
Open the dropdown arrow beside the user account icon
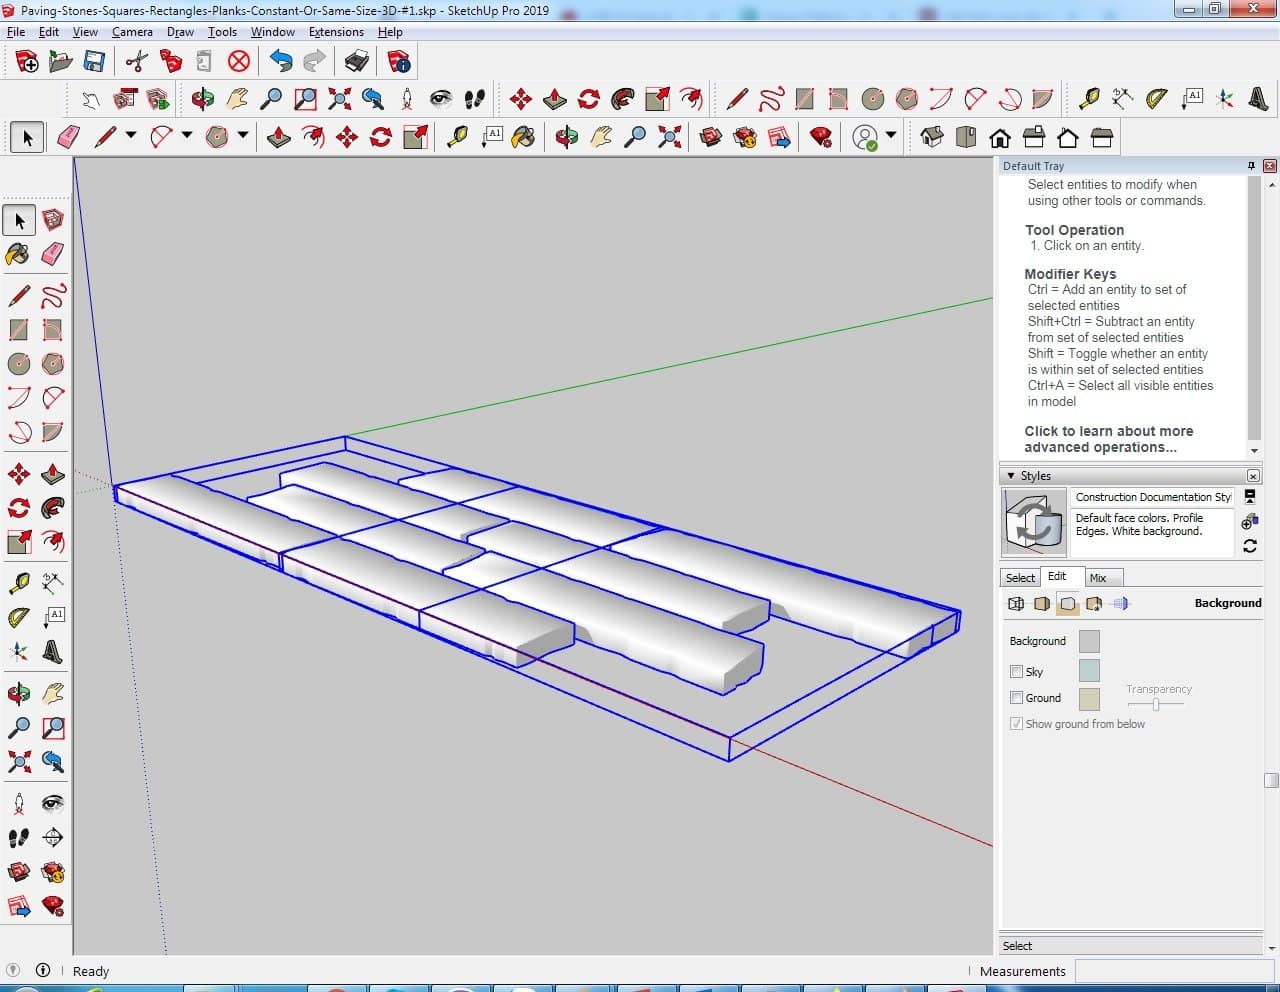tap(890, 135)
